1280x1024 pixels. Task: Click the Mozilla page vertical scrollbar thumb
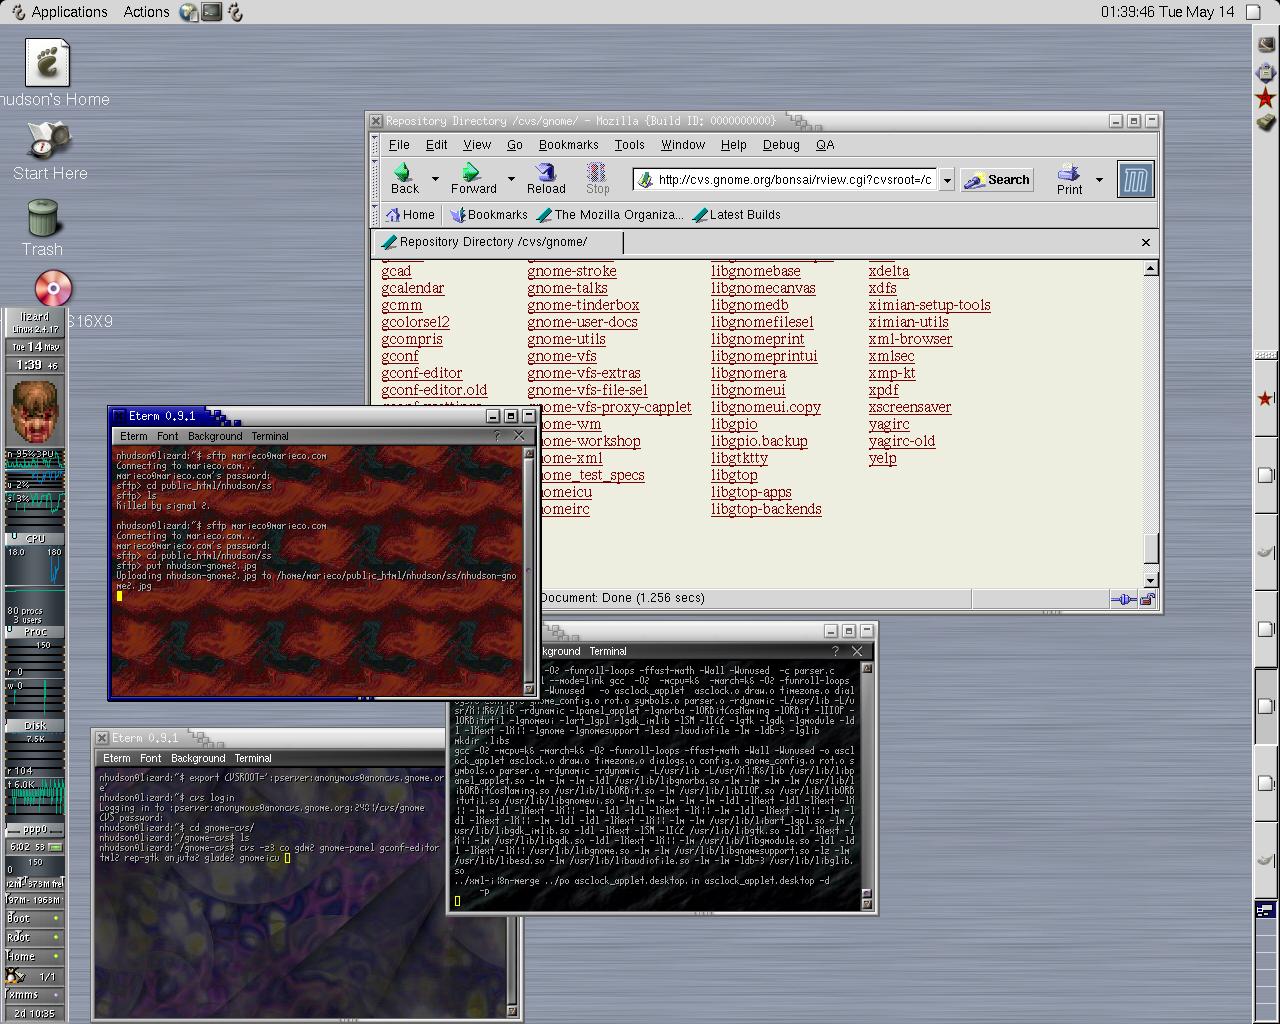[x=1150, y=548]
